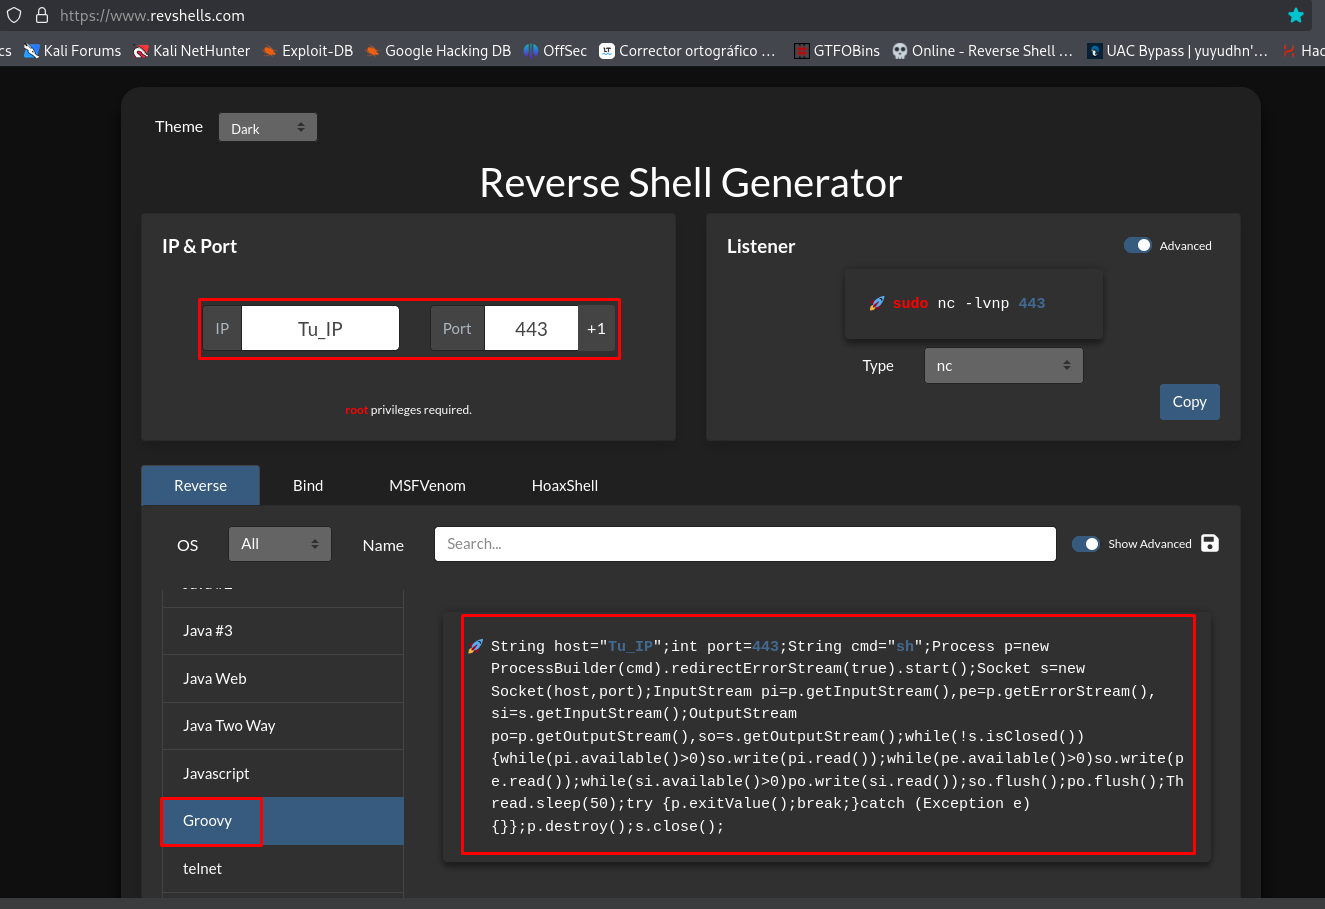Open the Exploit-DB bookmark

tap(308, 50)
